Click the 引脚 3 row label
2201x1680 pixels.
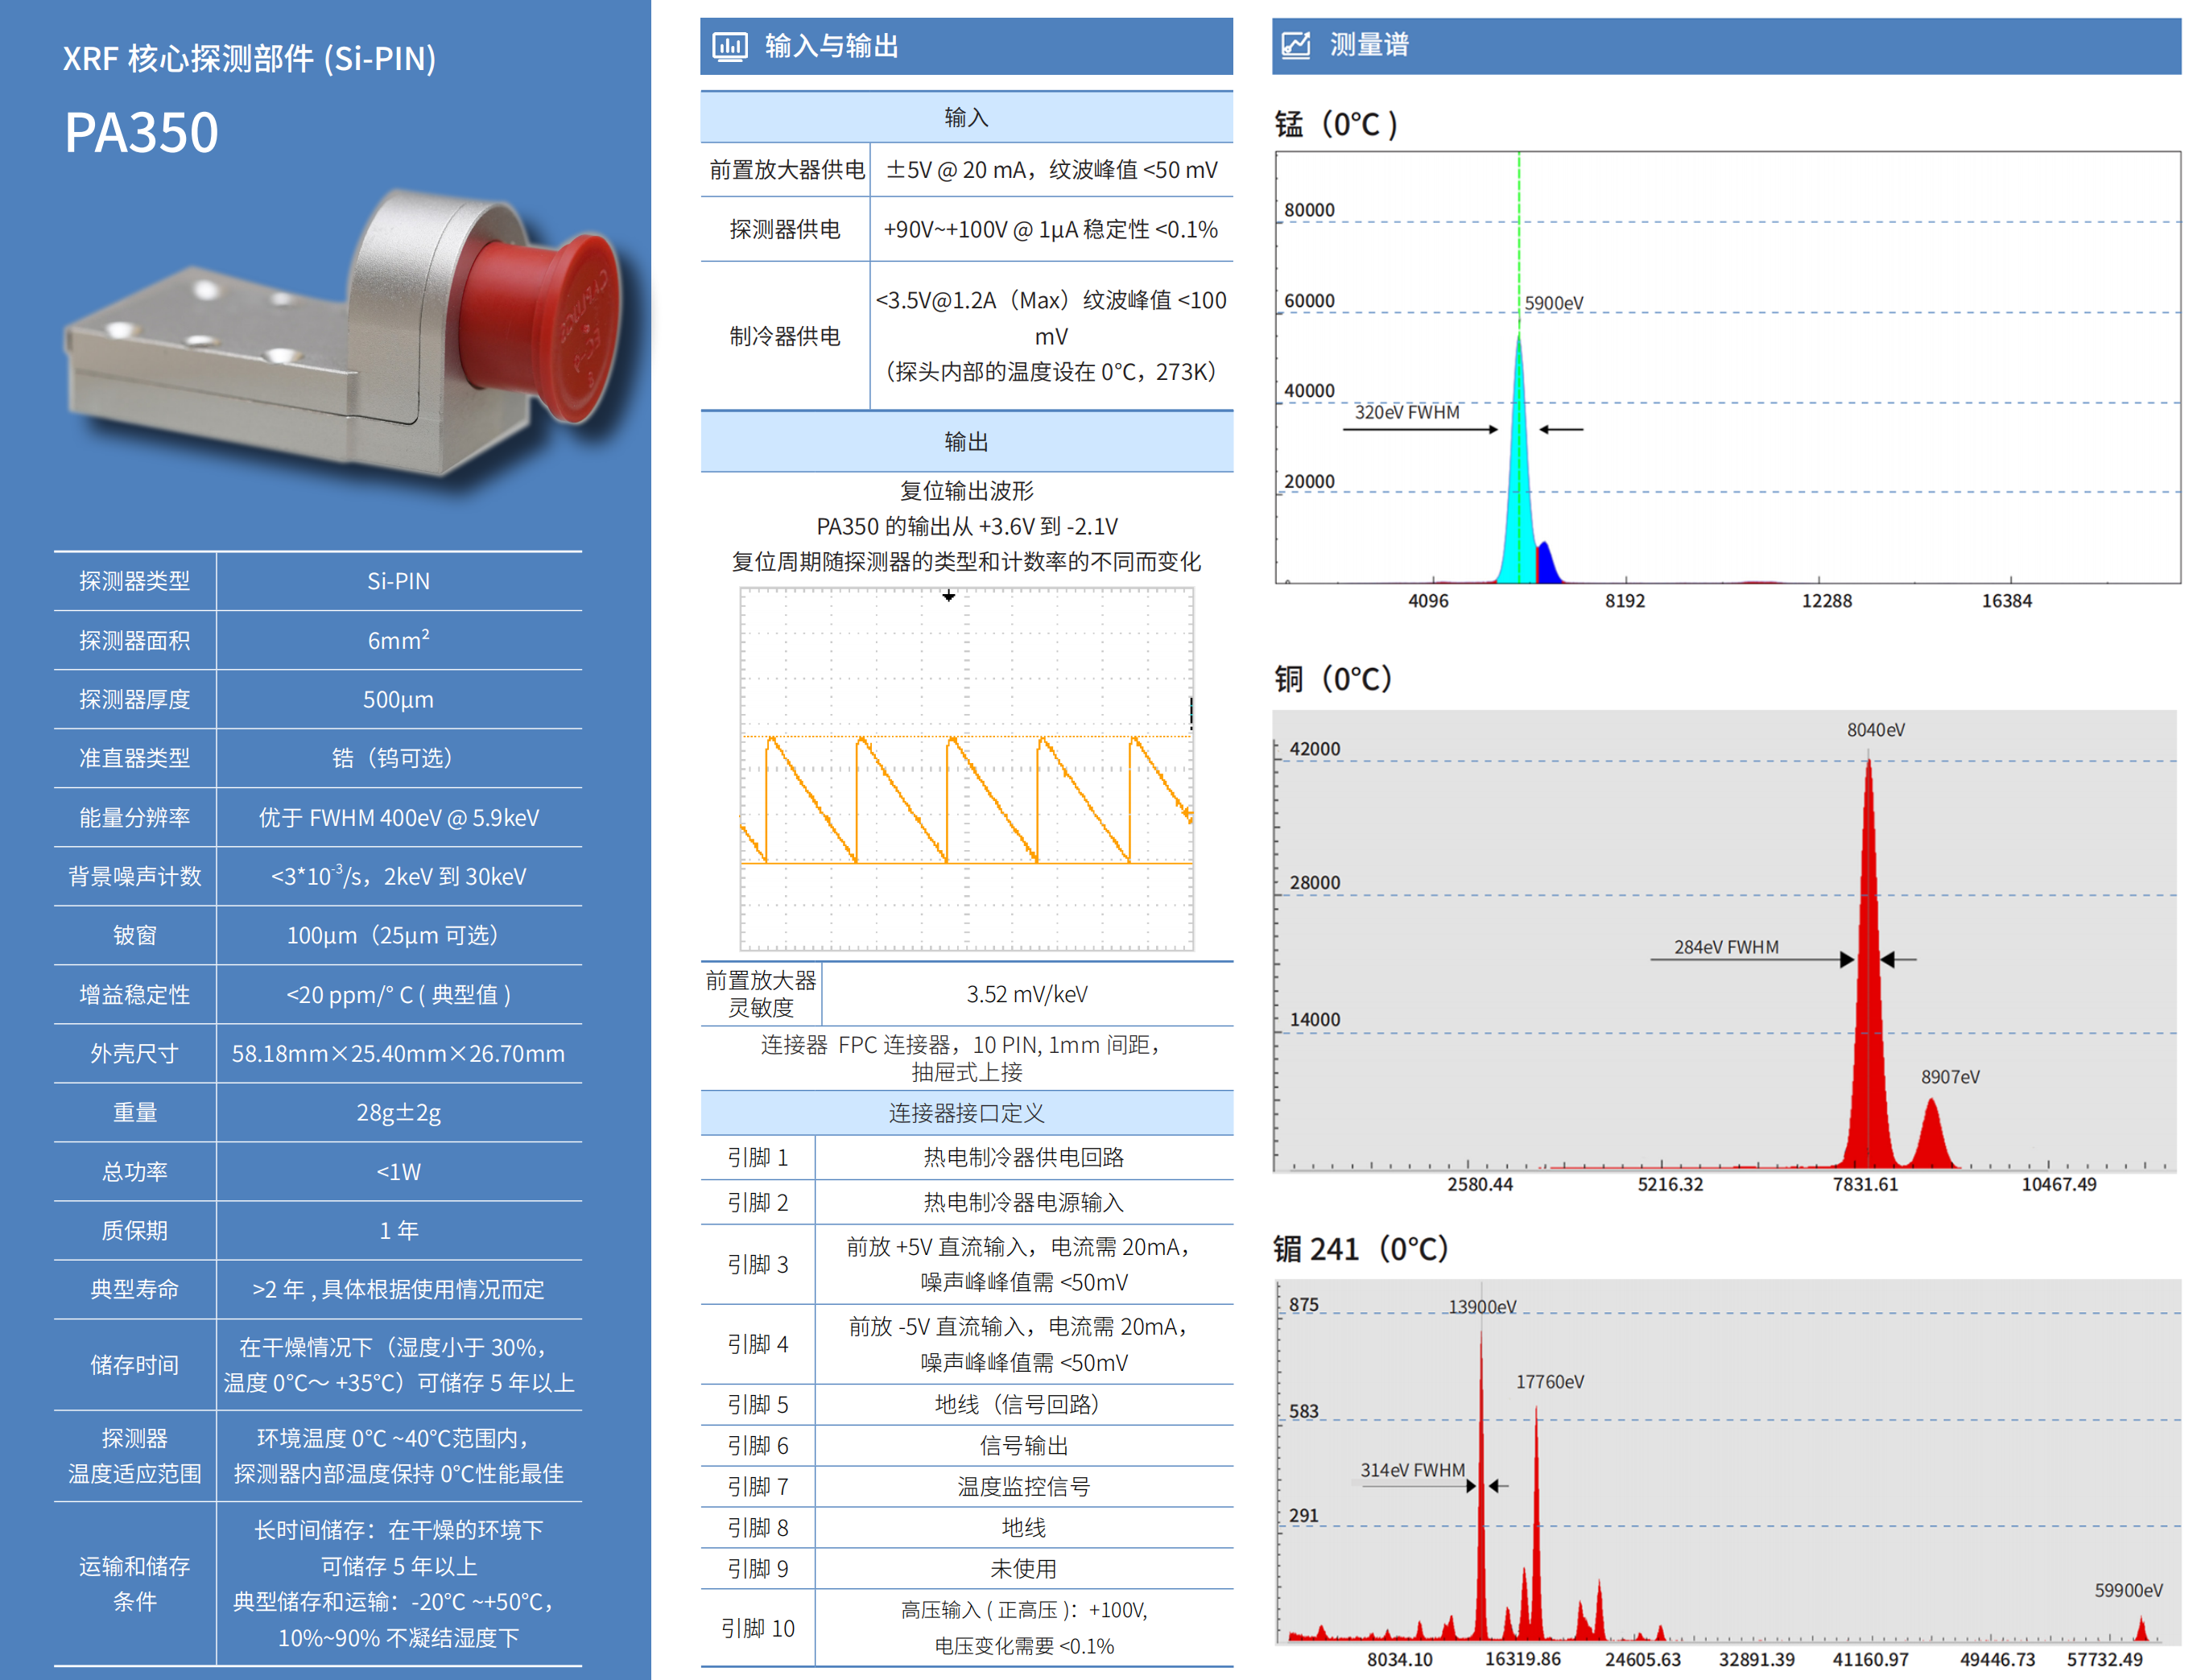[x=757, y=1264]
